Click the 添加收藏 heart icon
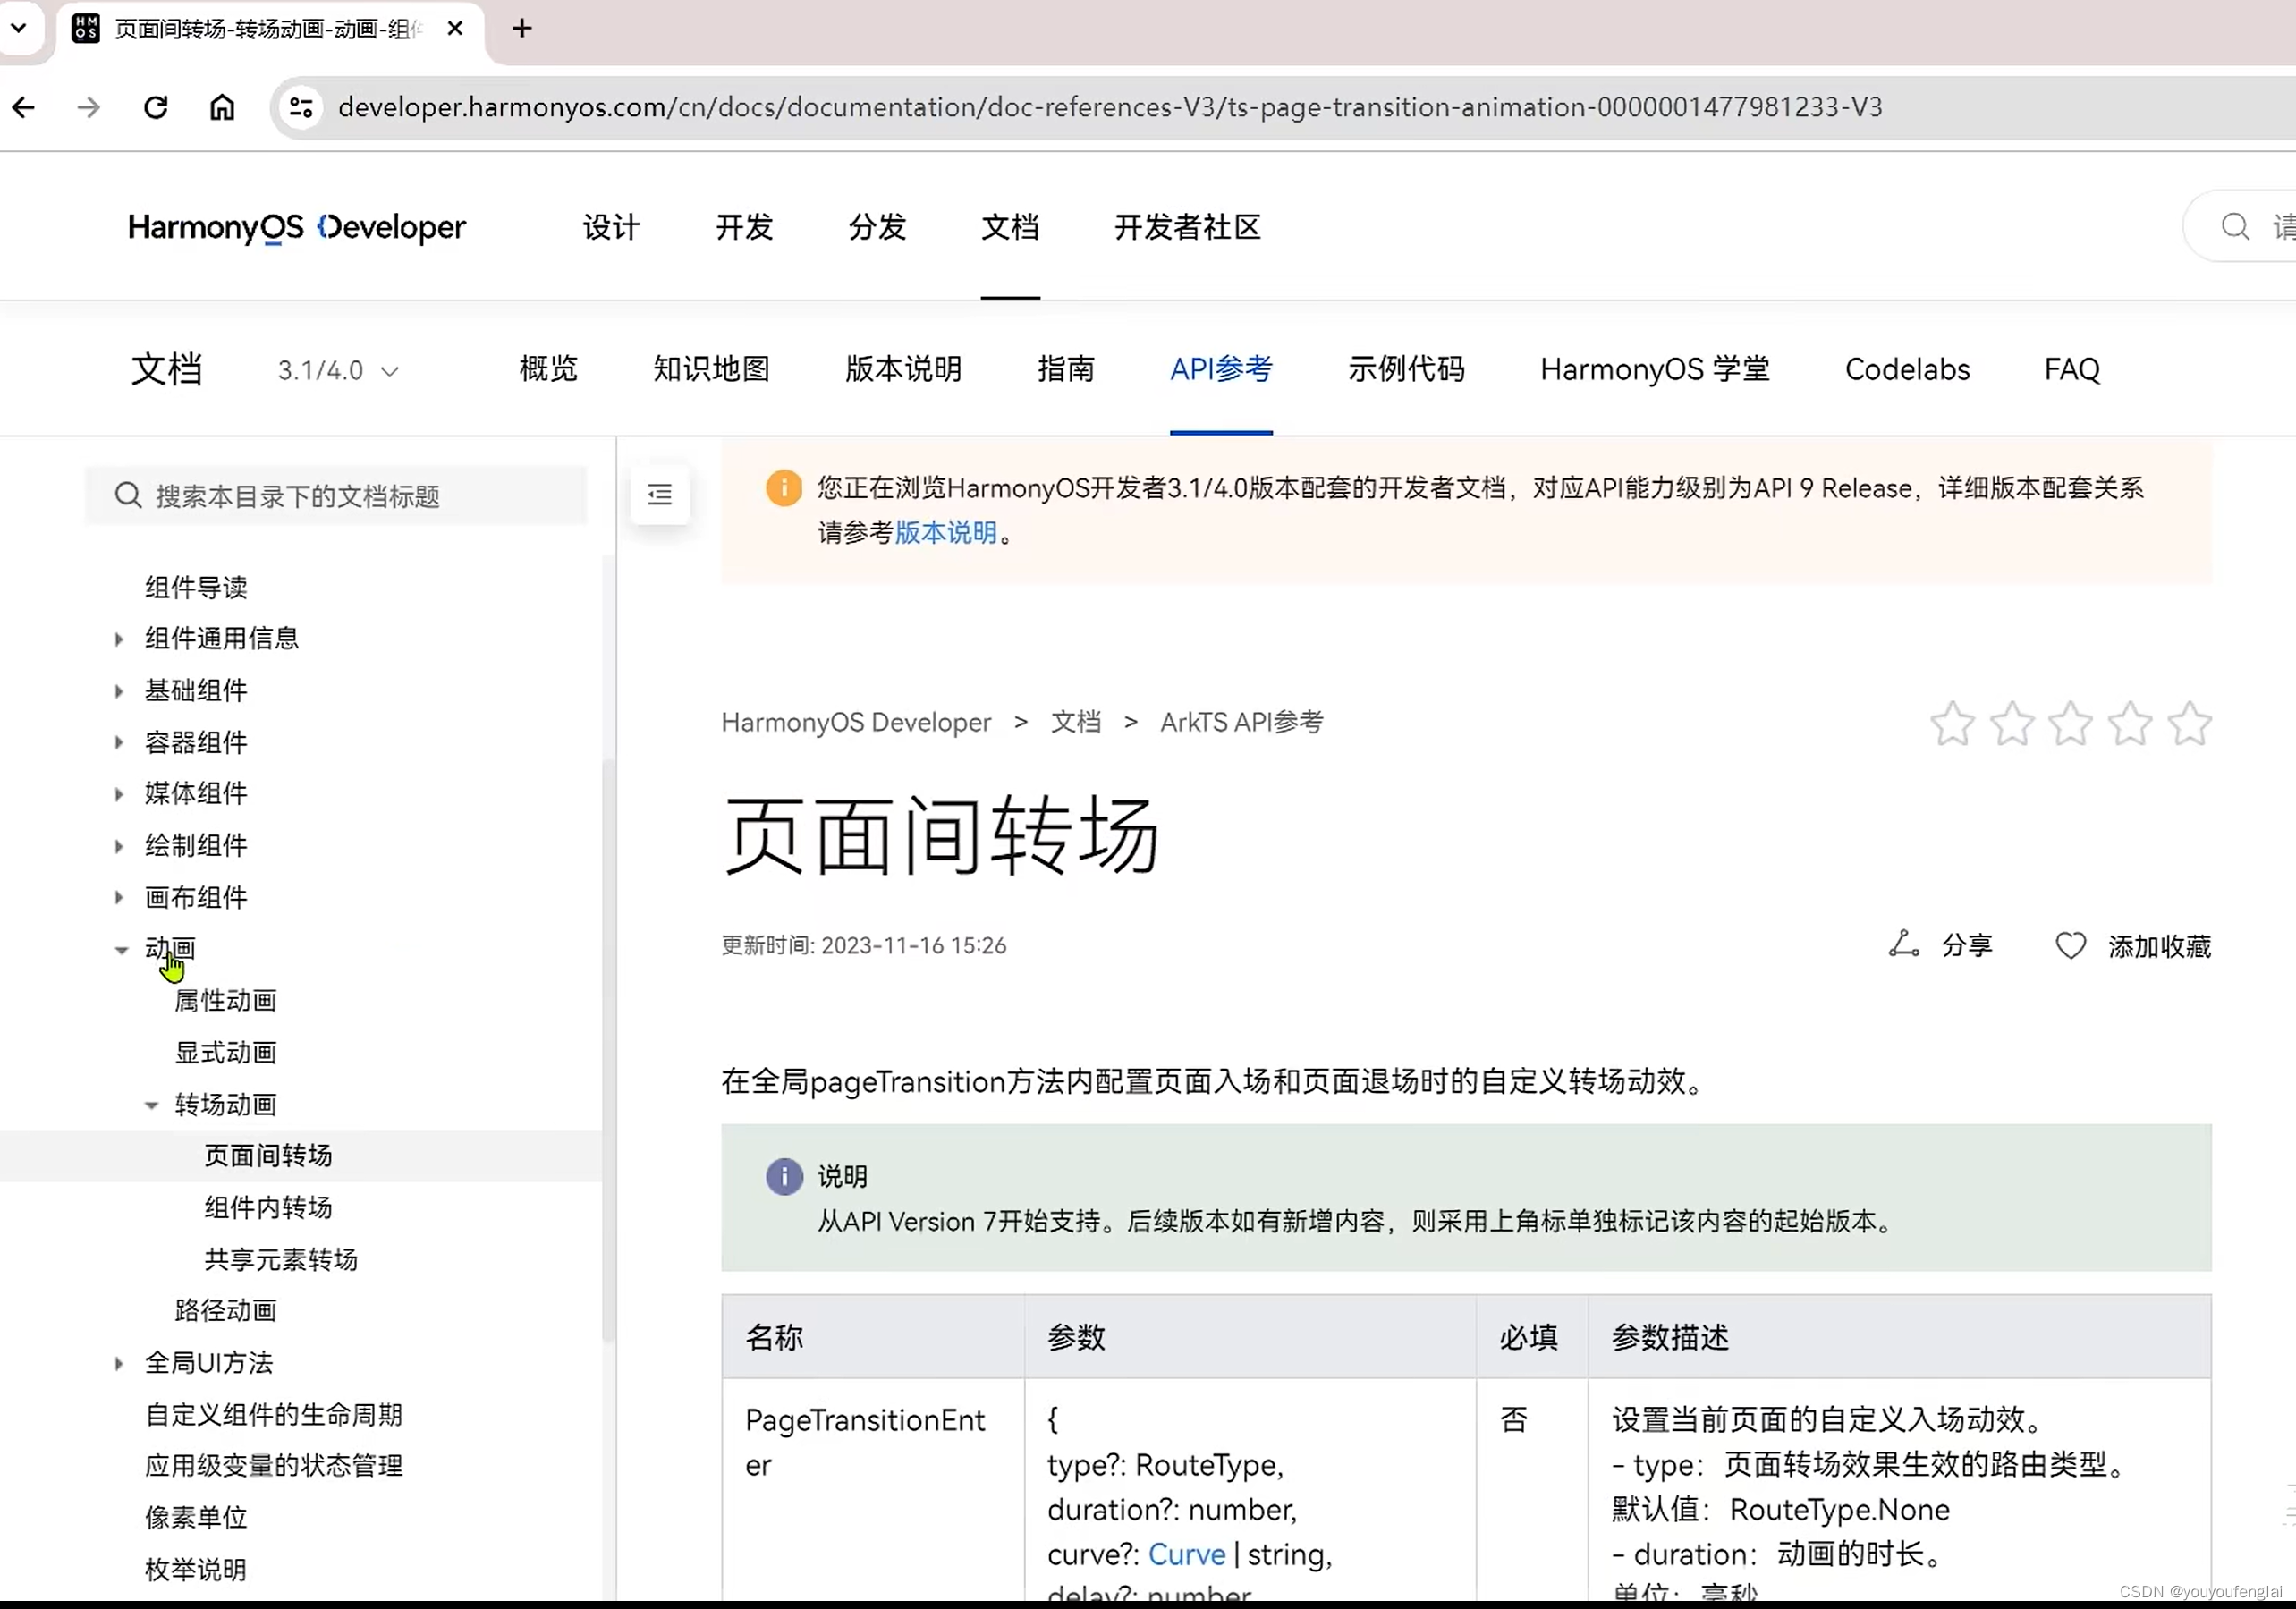The width and height of the screenshot is (2296, 1609). click(x=2071, y=946)
